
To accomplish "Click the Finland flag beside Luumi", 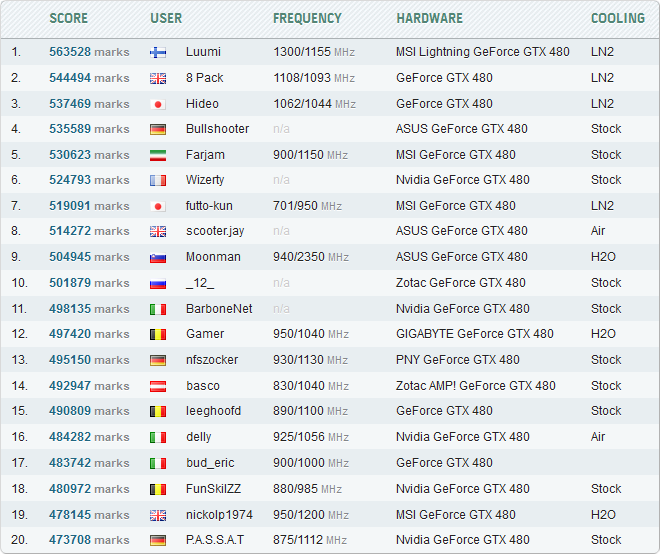I will tap(158, 52).
